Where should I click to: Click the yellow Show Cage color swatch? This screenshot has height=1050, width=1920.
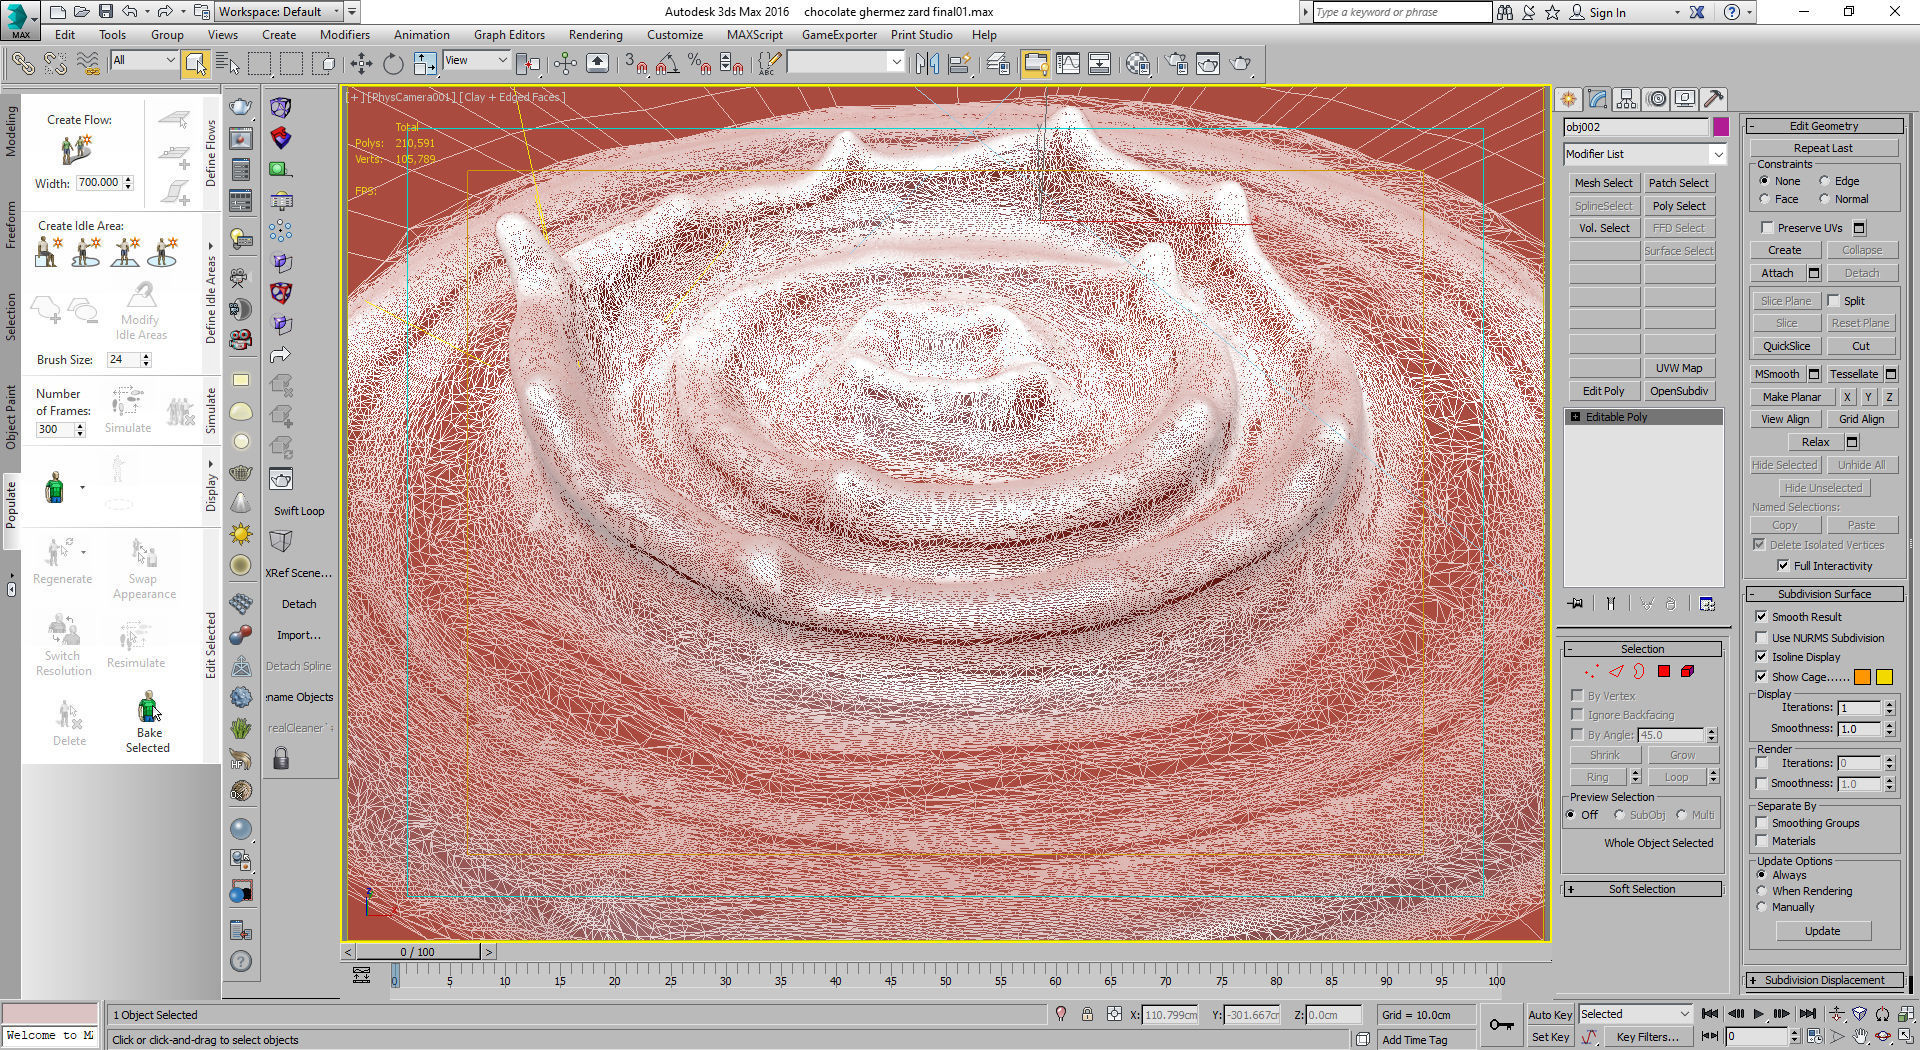point(1884,677)
